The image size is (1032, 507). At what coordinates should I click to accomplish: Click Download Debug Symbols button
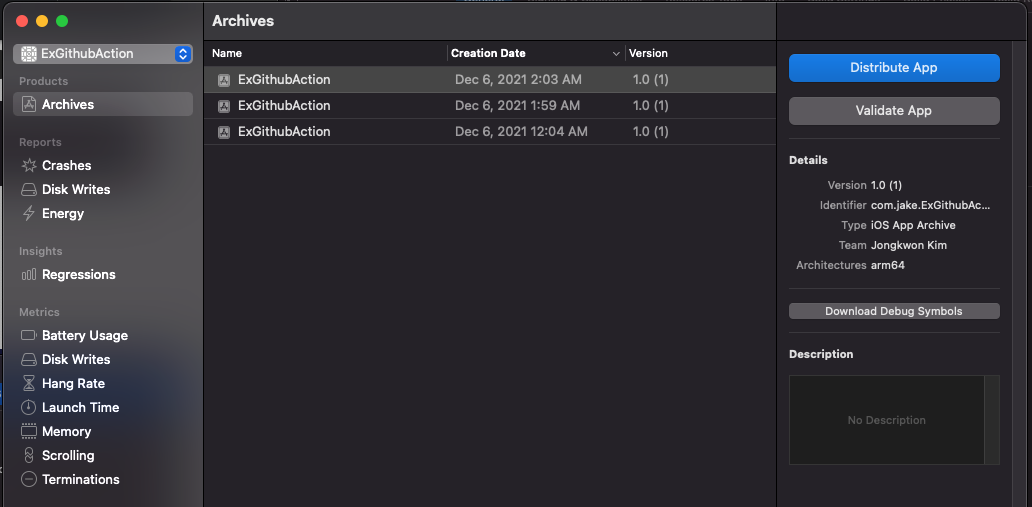(x=894, y=311)
